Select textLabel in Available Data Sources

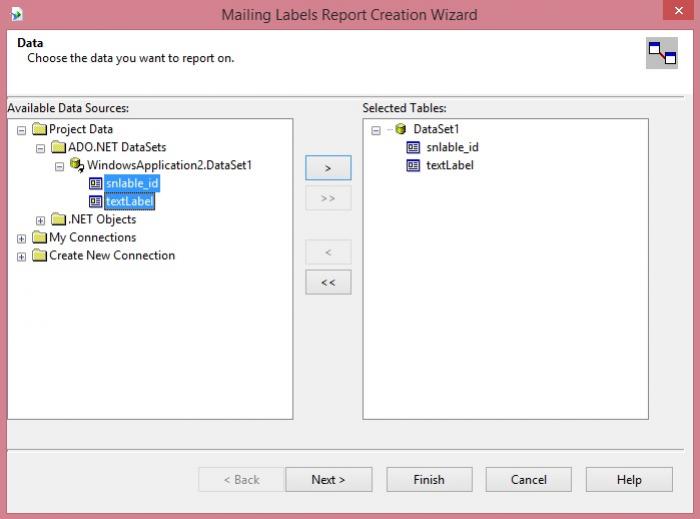(129, 201)
